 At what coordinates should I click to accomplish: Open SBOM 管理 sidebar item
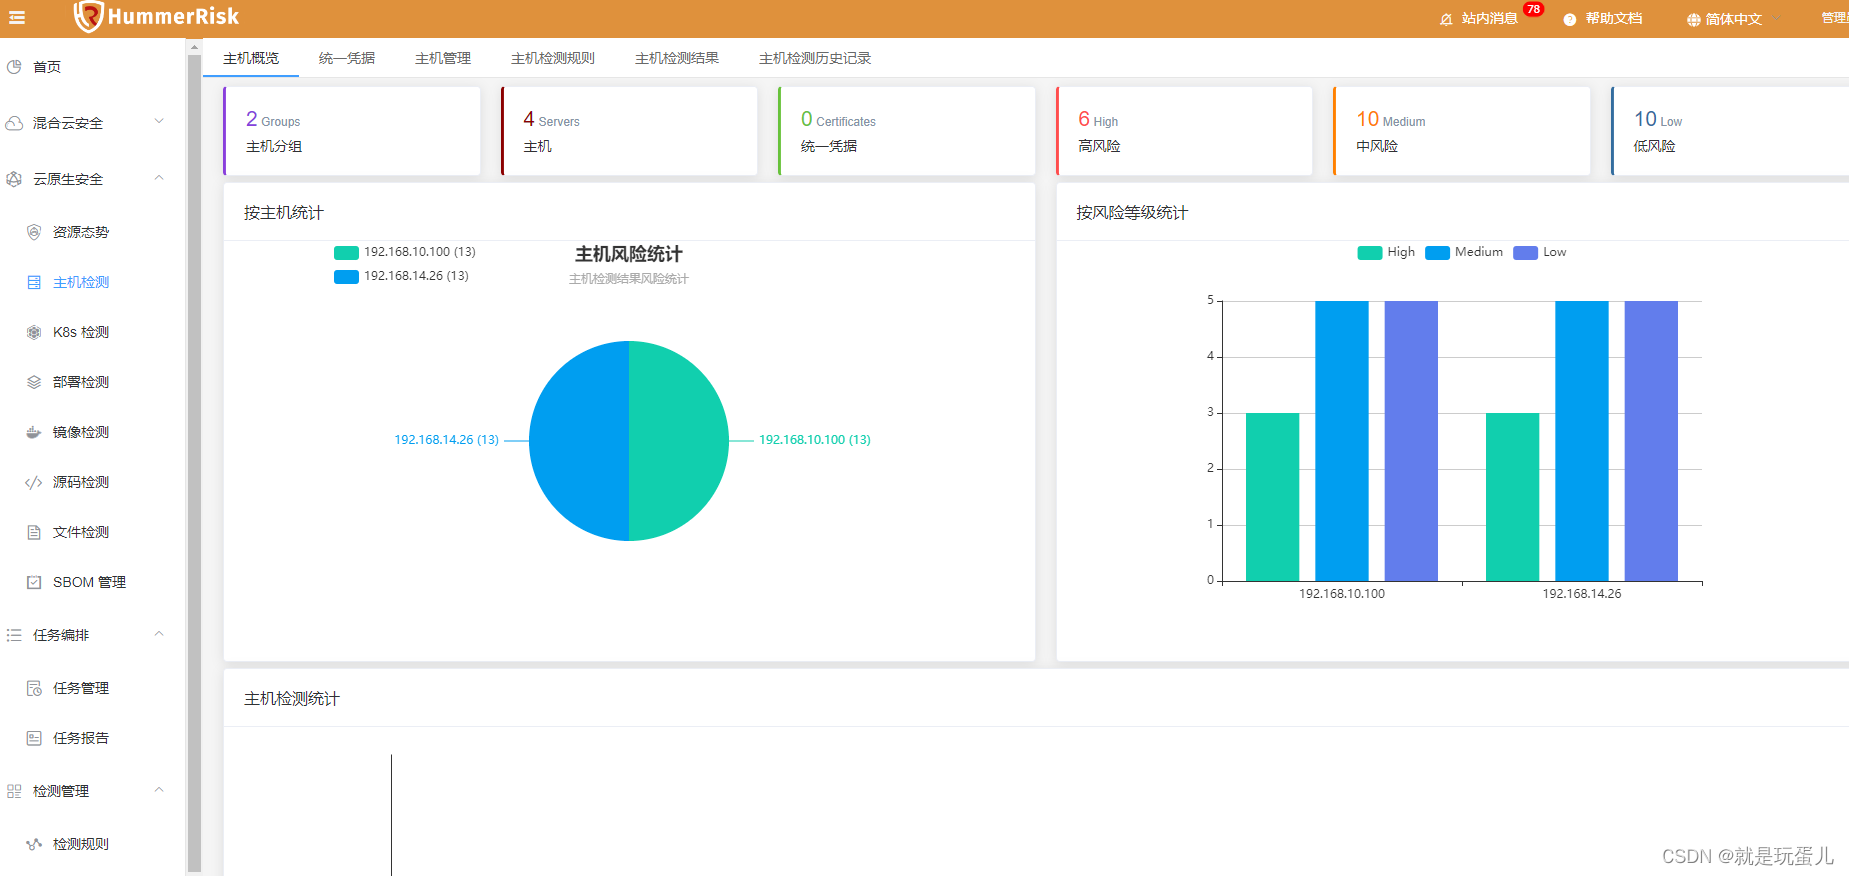click(x=92, y=582)
